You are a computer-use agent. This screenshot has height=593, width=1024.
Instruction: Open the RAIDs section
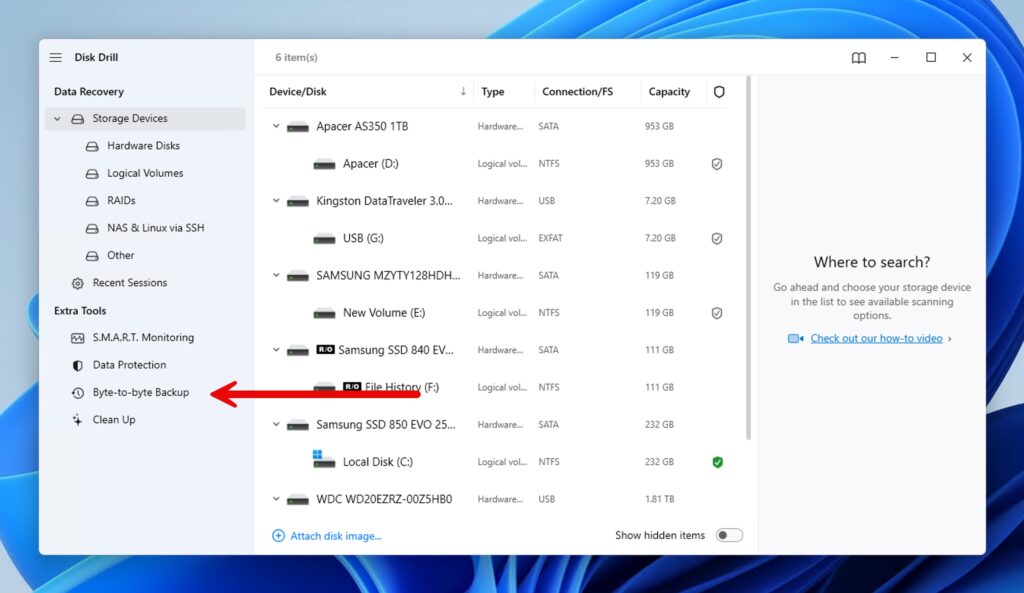[x=120, y=200]
